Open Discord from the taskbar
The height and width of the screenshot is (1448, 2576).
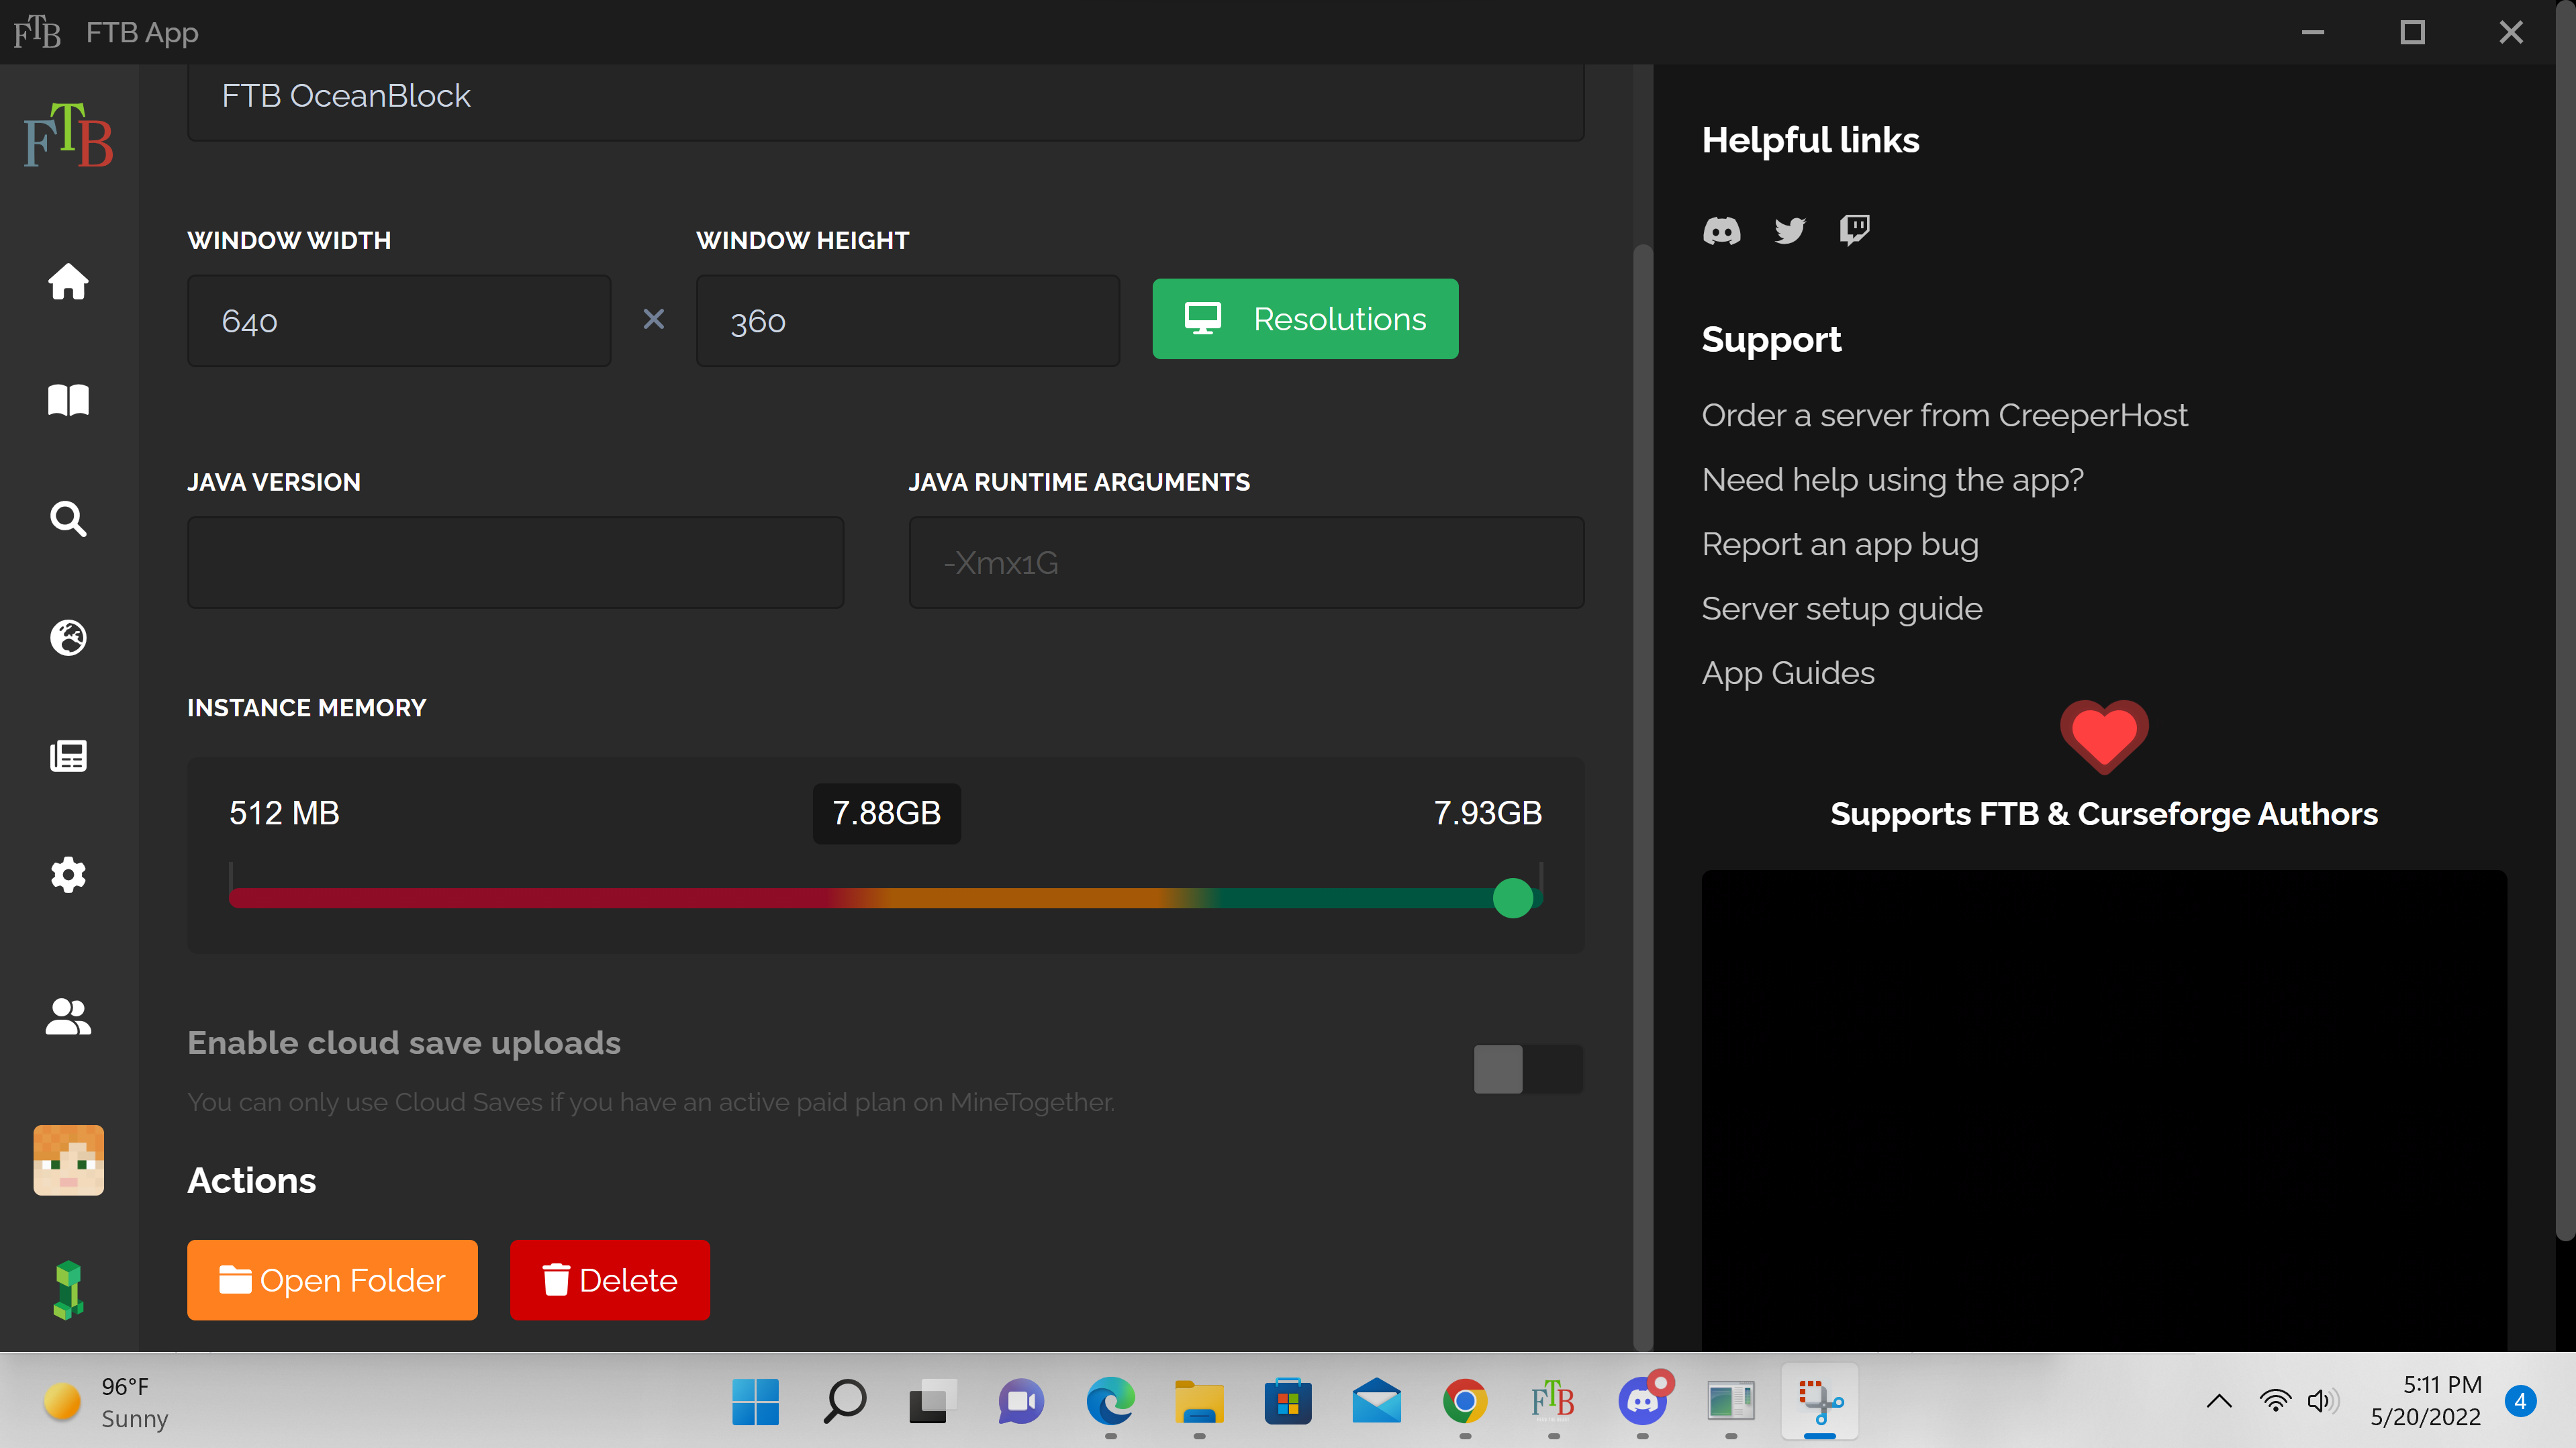click(1643, 1402)
